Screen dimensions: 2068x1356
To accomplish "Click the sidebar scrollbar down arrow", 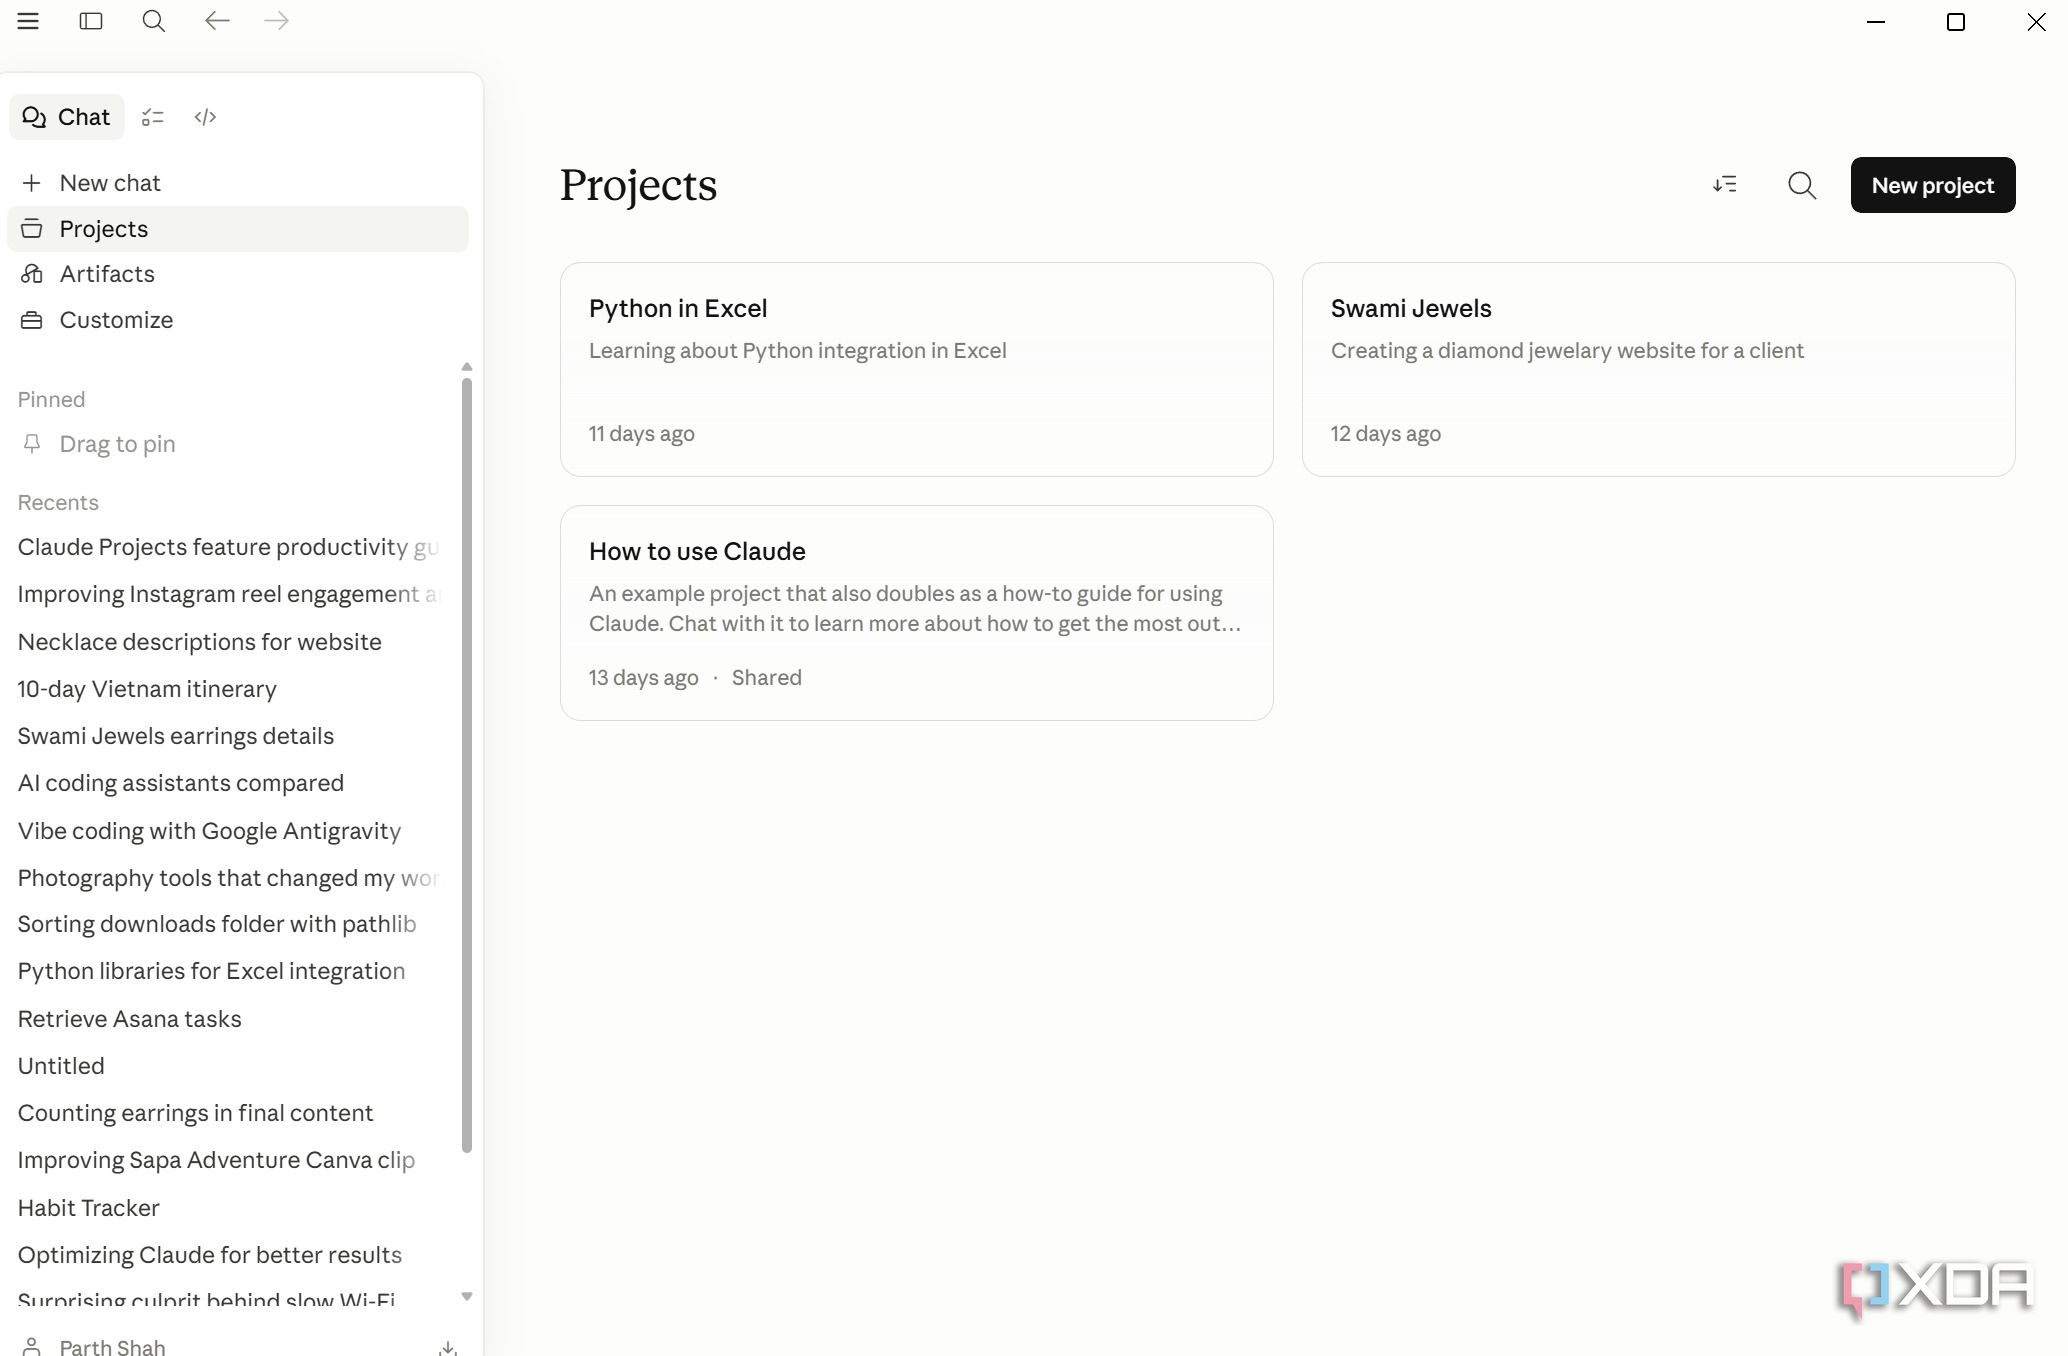I will [x=467, y=1296].
